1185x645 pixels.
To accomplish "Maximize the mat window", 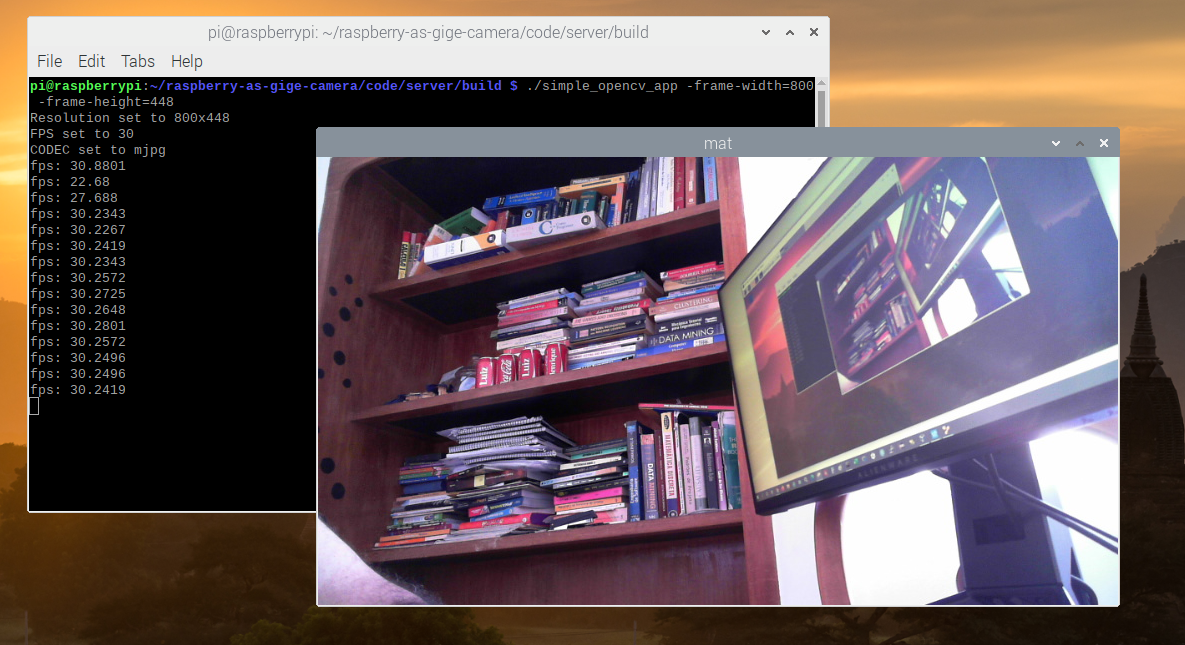I will point(1080,143).
